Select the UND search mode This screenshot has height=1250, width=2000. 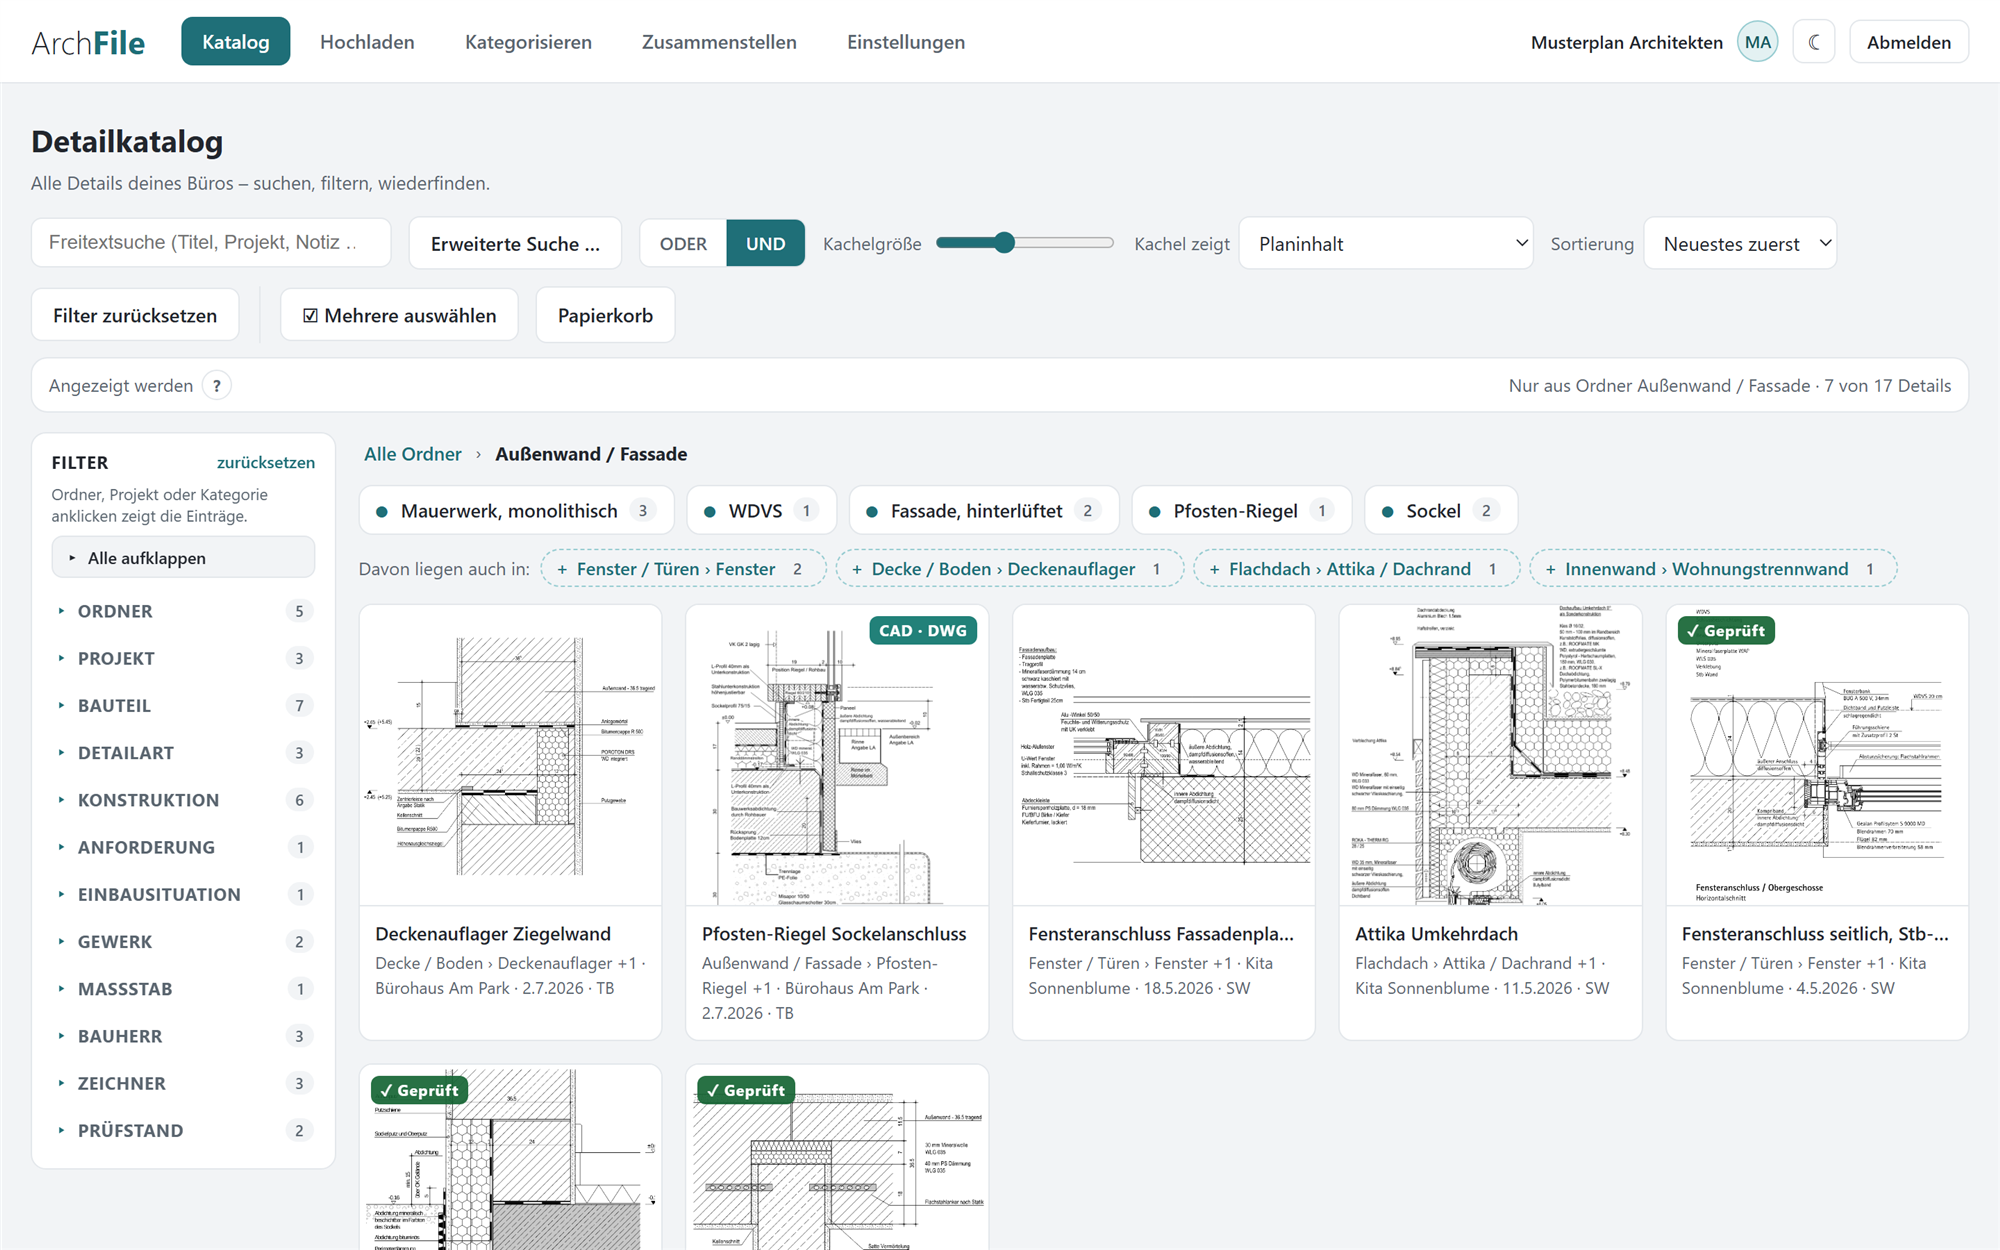766,244
